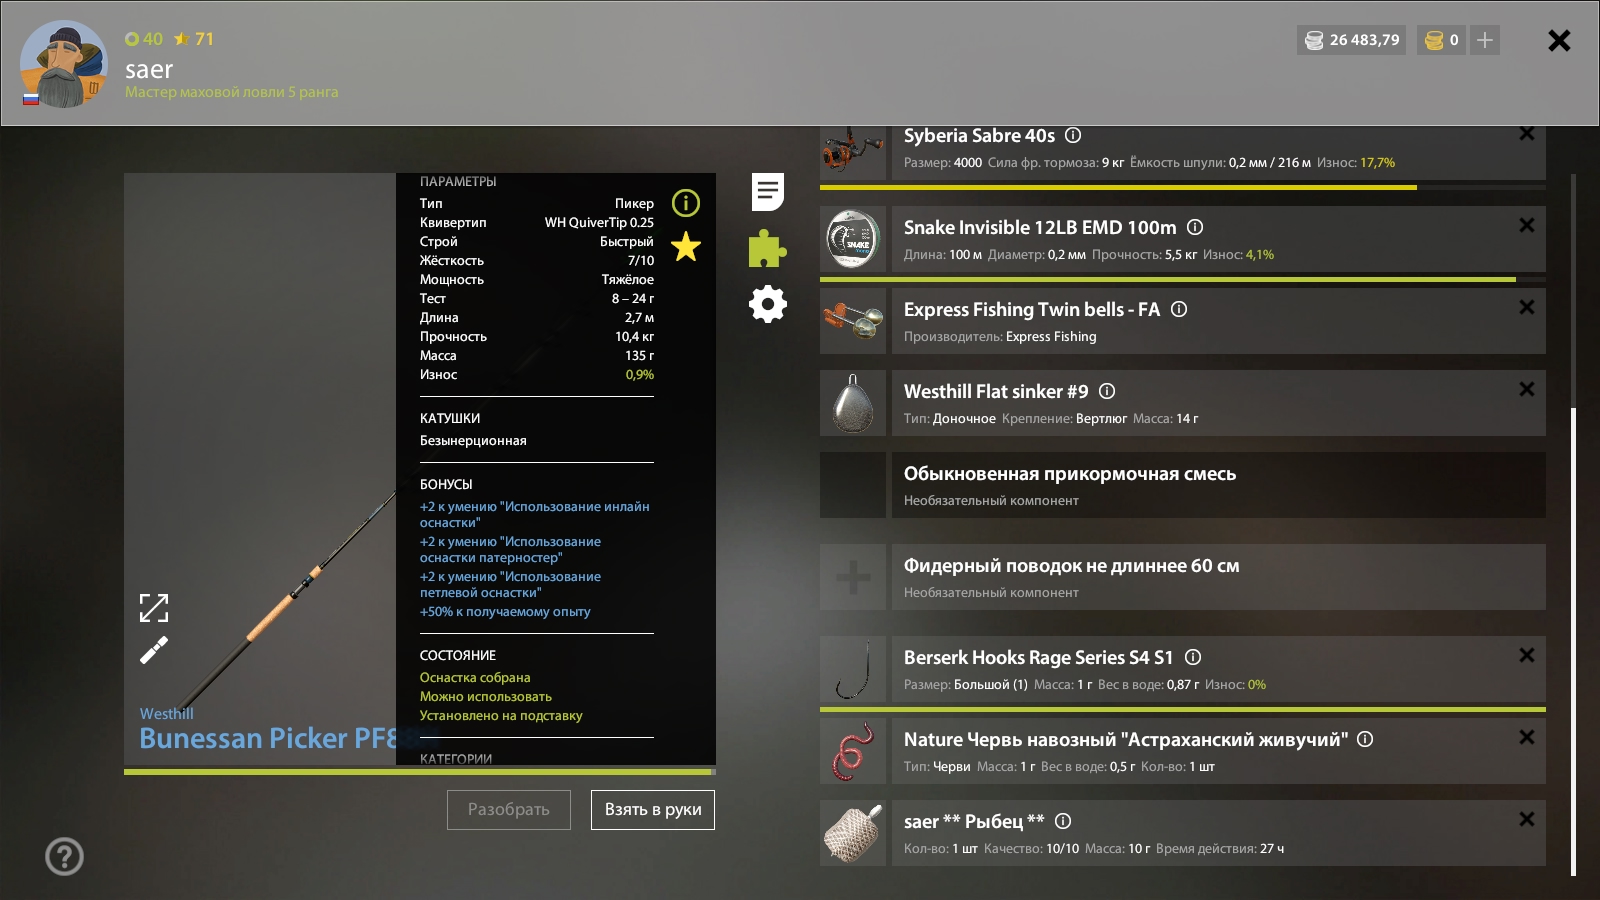Add gold coins with plus button

1485,40
